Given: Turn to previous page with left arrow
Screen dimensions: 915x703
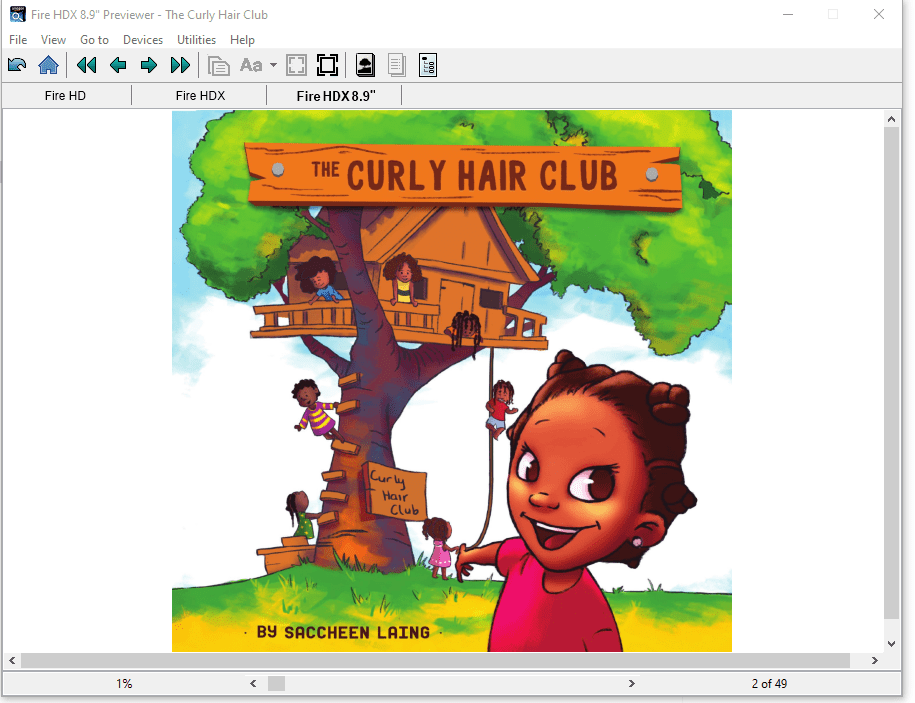Looking at the screenshot, I should point(118,66).
